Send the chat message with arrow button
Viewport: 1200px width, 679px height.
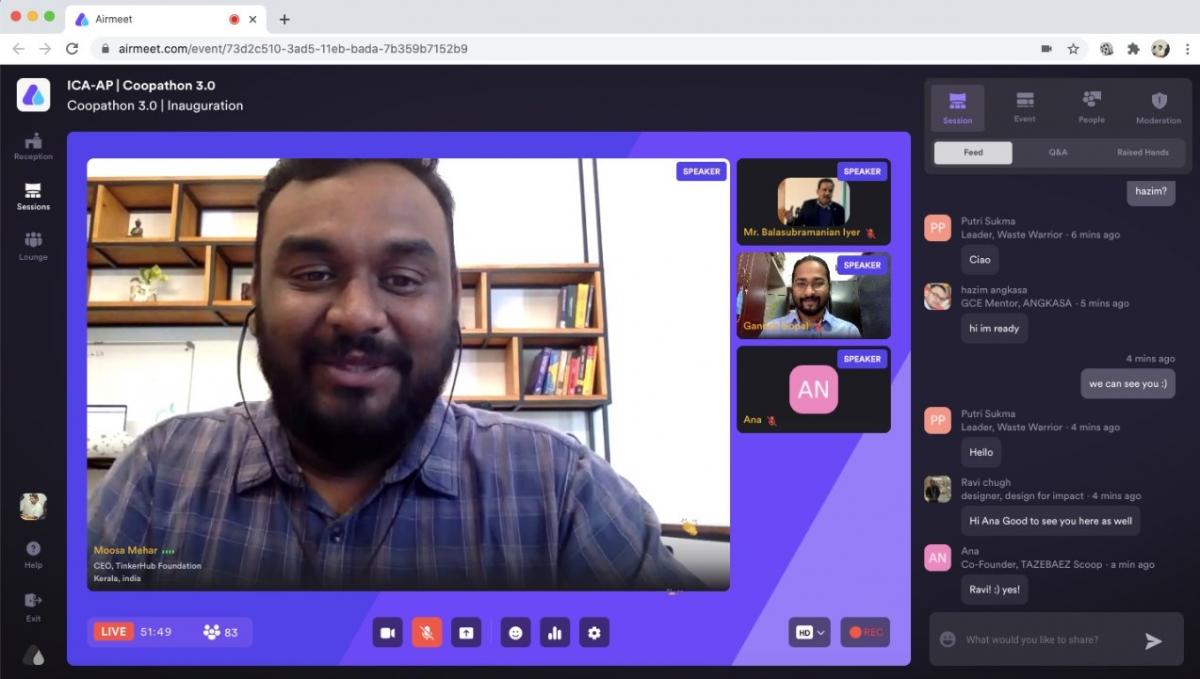(x=1153, y=641)
